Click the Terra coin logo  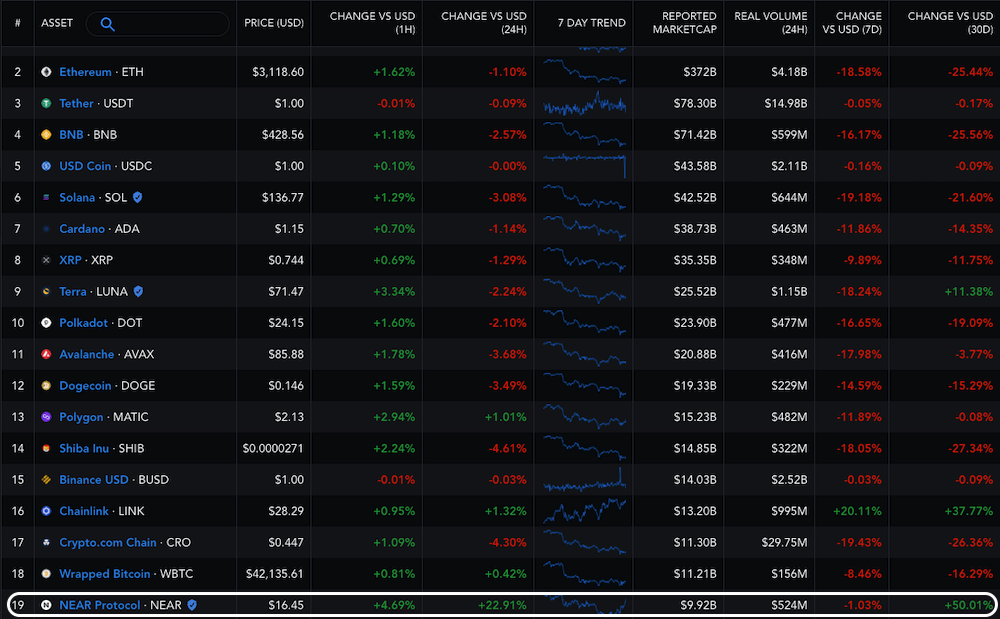[x=46, y=291]
